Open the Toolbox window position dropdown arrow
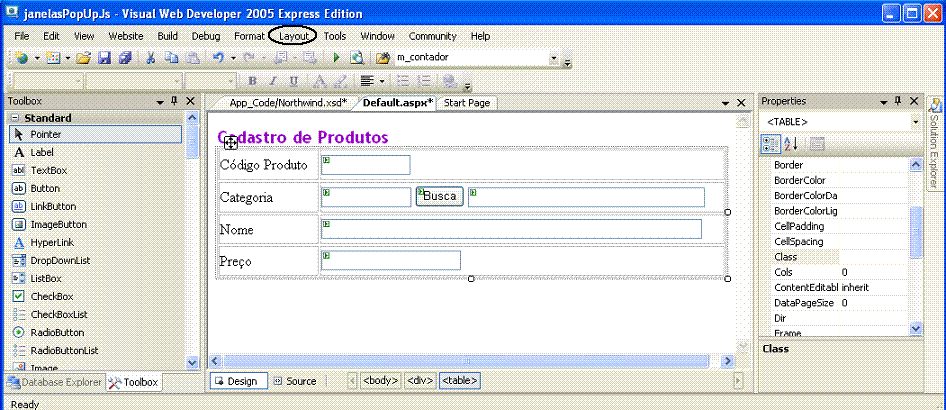This screenshot has width=946, height=410. tap(160, 102)
